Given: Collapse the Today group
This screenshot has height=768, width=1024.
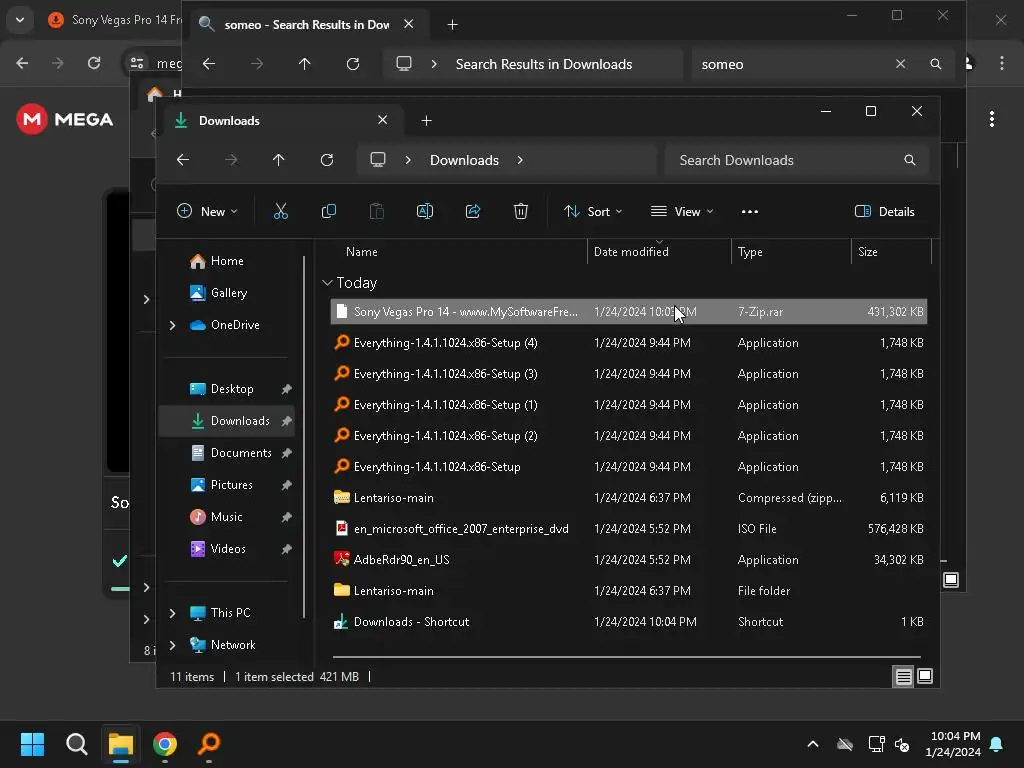Looking at the screenshot, I should tap(327, 283).
